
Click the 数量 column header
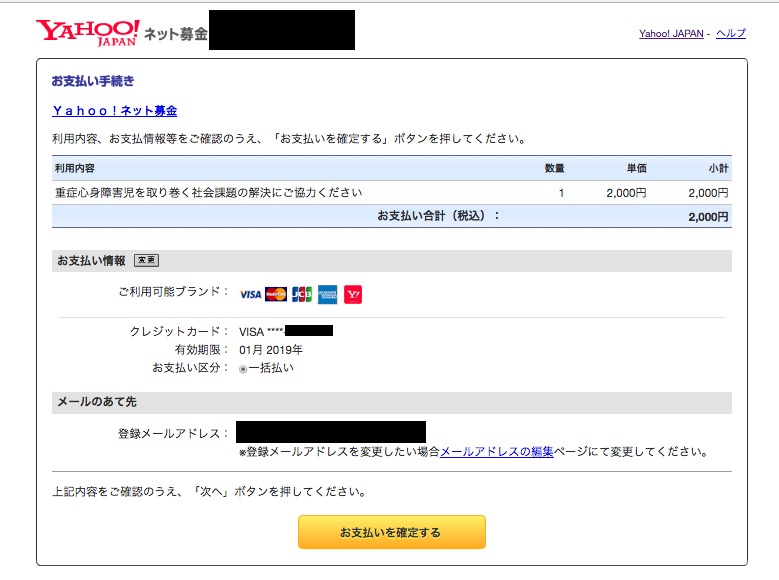554,168
